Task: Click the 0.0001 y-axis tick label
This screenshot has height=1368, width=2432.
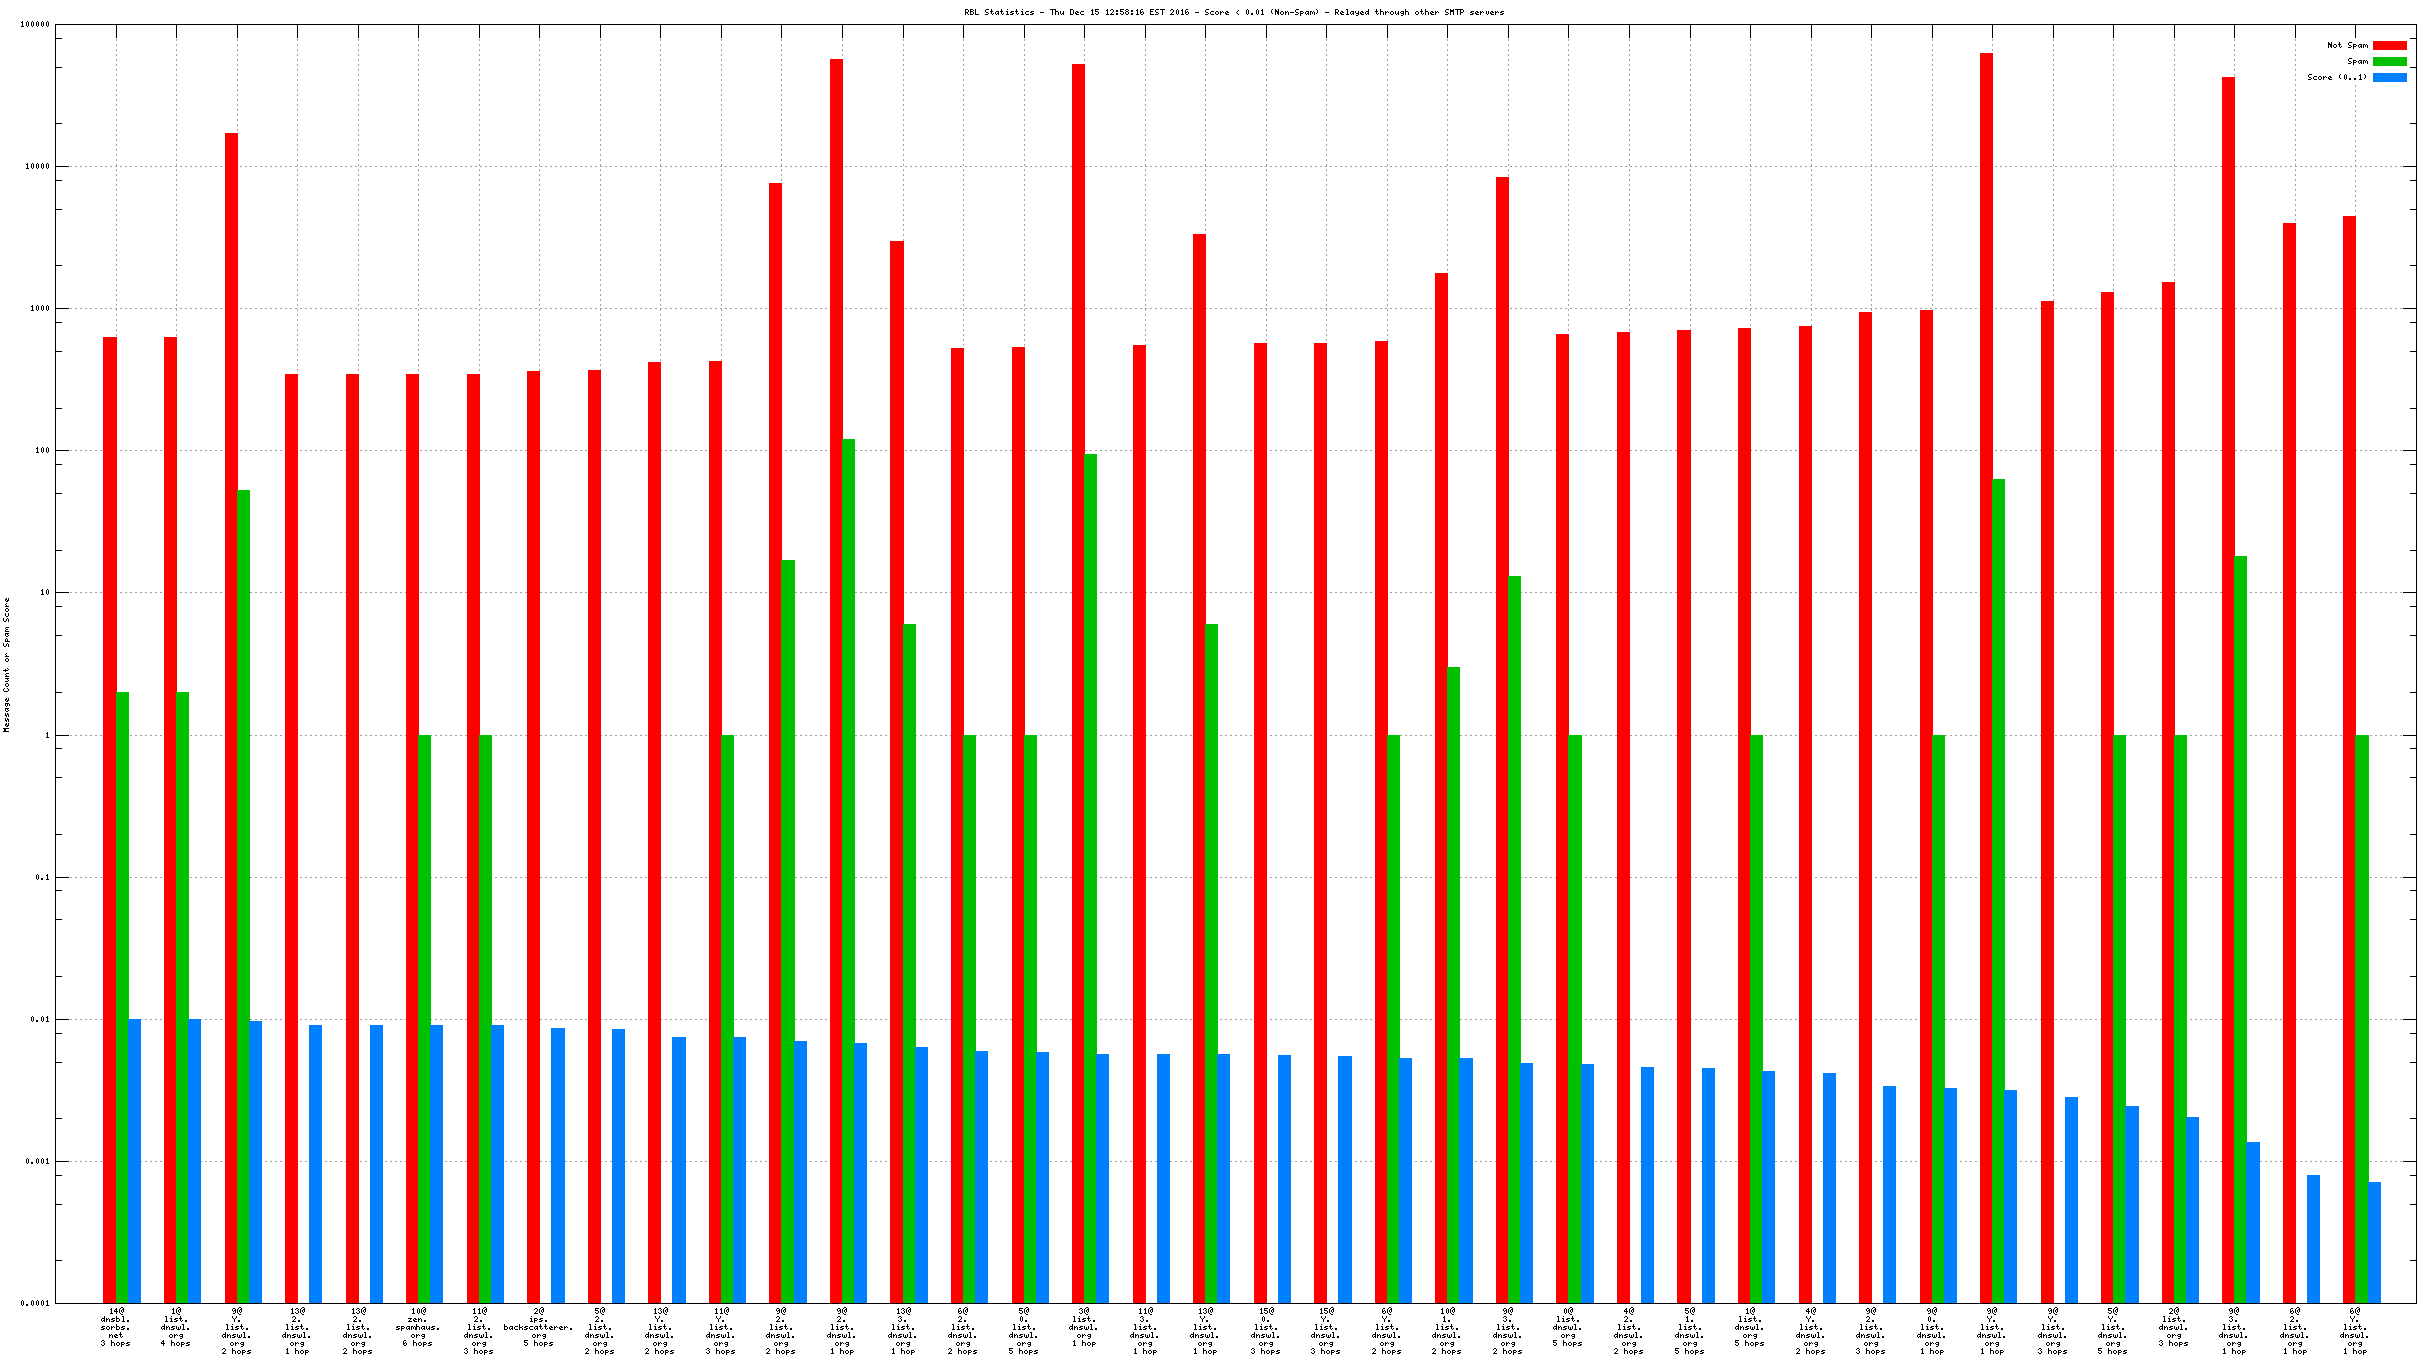Action: 35,1303
